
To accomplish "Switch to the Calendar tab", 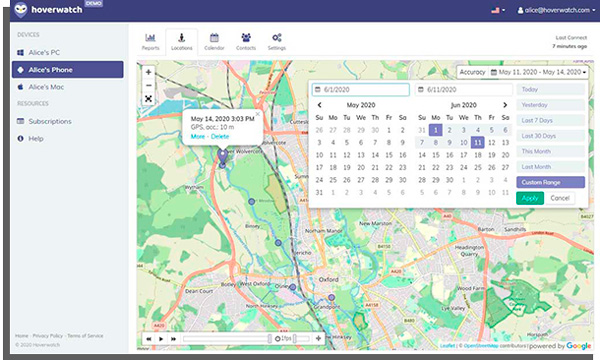I will point(214,42).
